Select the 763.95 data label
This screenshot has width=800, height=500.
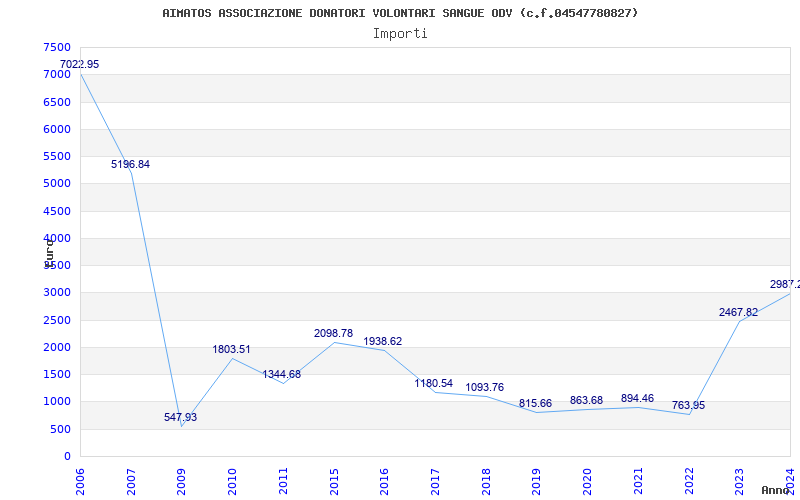[688, 405]
